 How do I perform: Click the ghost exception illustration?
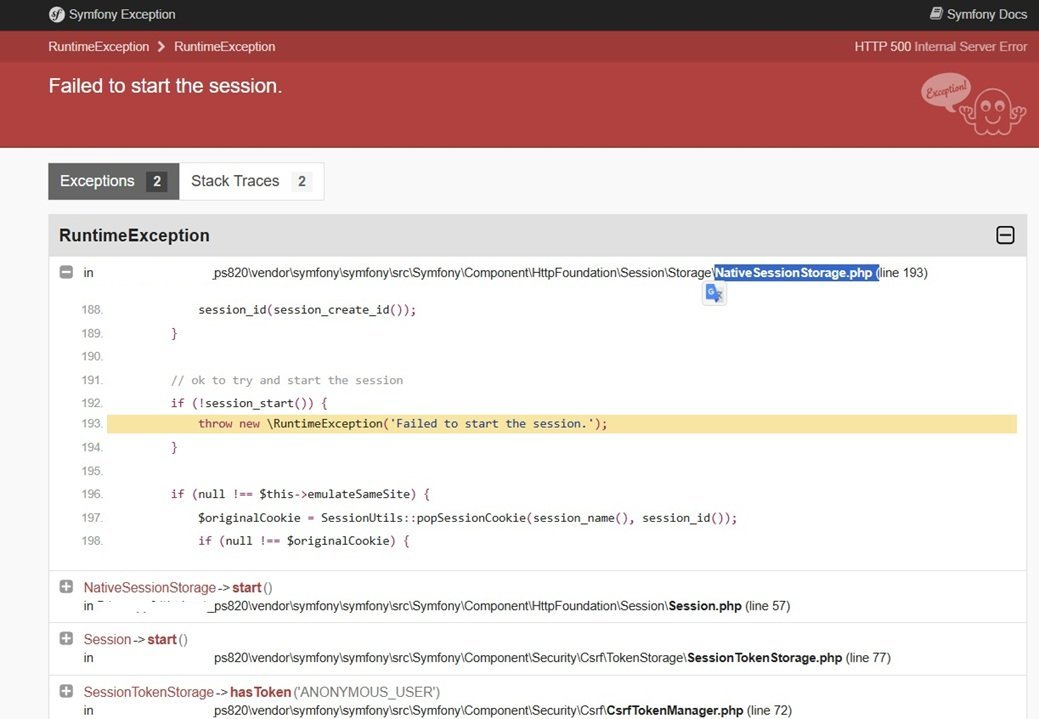point(973,103)
